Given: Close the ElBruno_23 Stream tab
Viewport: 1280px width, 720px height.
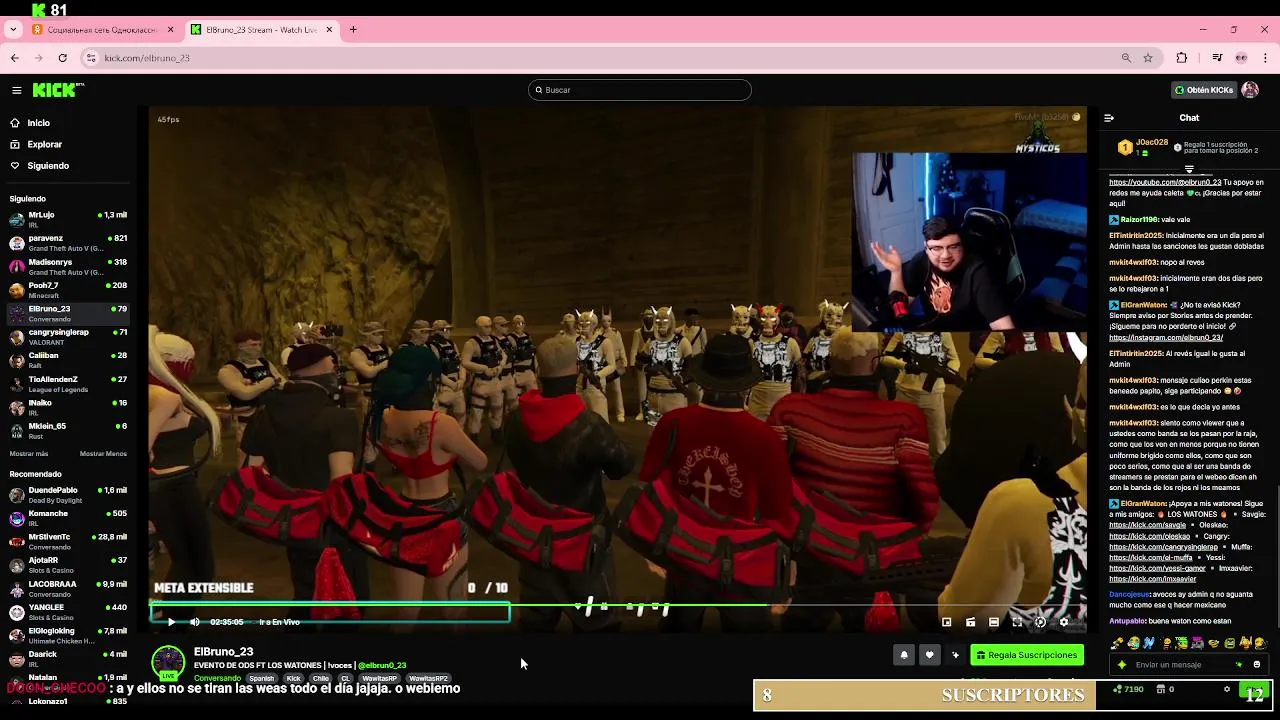Looking at the screenshot, I should pos(329,30).
